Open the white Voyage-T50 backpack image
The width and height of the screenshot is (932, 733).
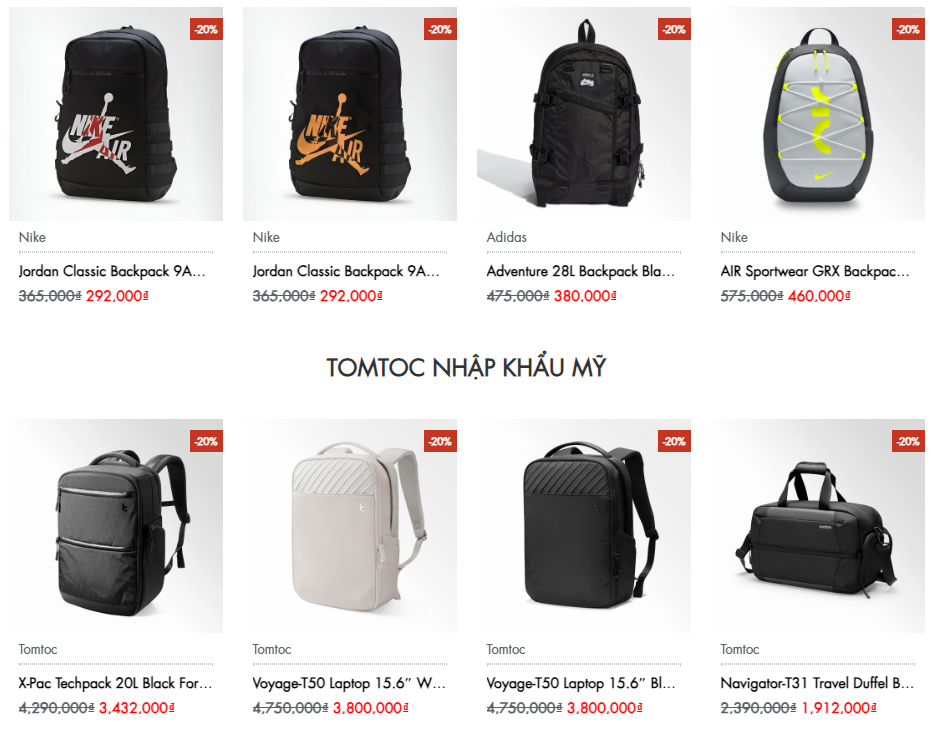(350, 526)
